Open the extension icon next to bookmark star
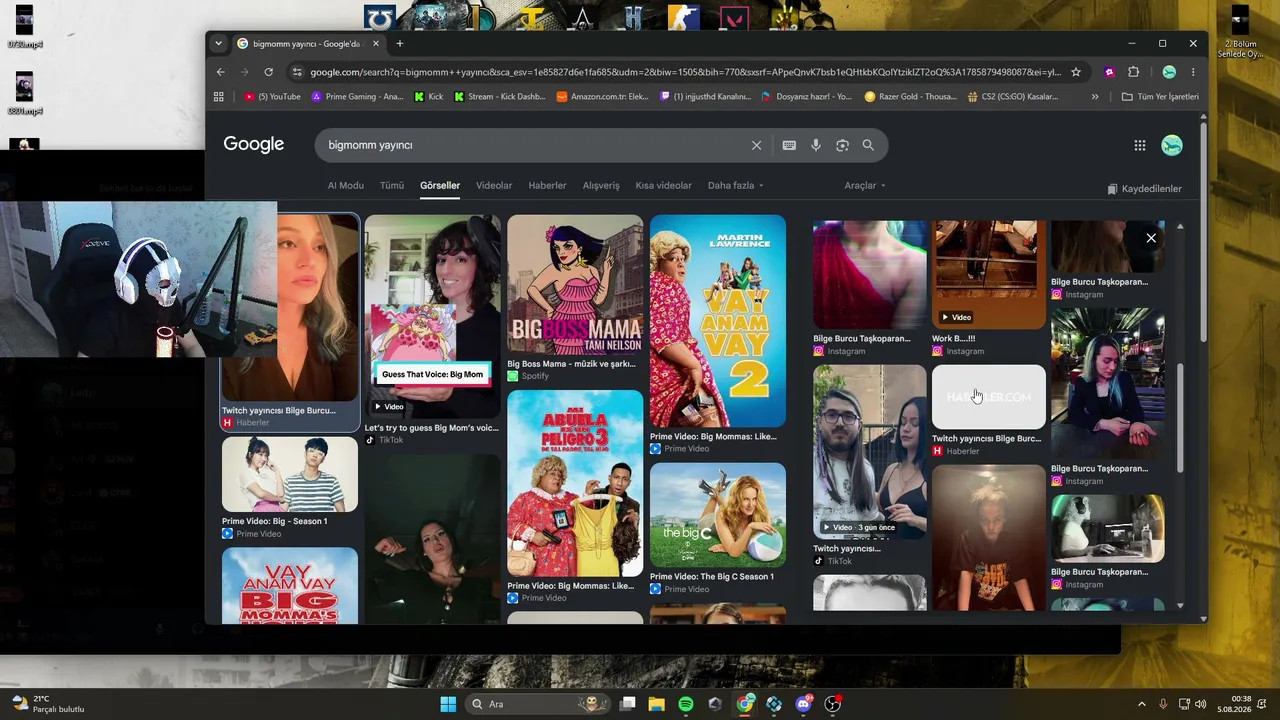 point(1109,72)
